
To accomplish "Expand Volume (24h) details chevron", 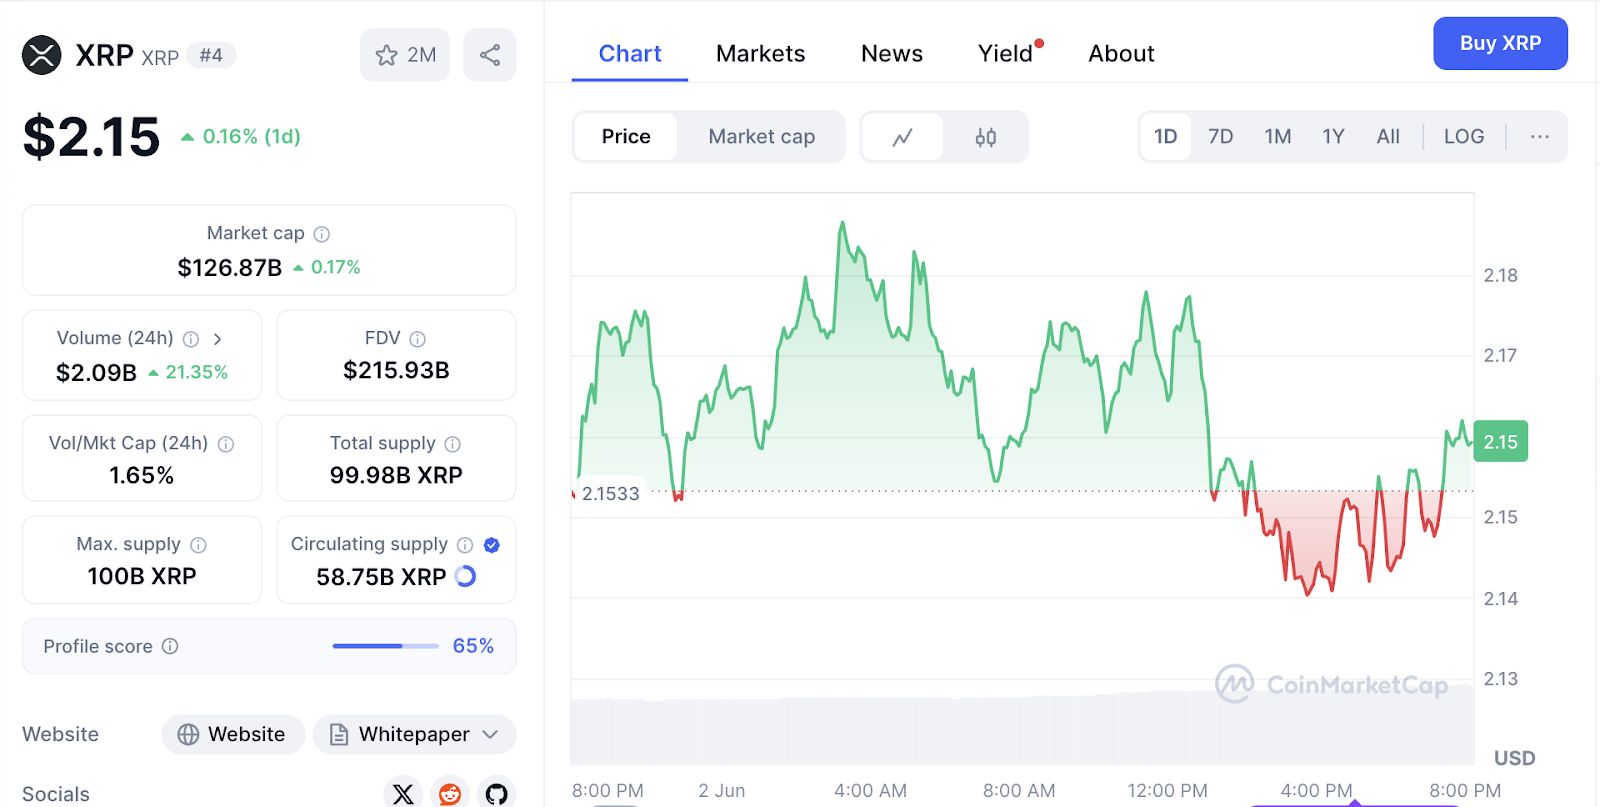I will tap(217, 339).
